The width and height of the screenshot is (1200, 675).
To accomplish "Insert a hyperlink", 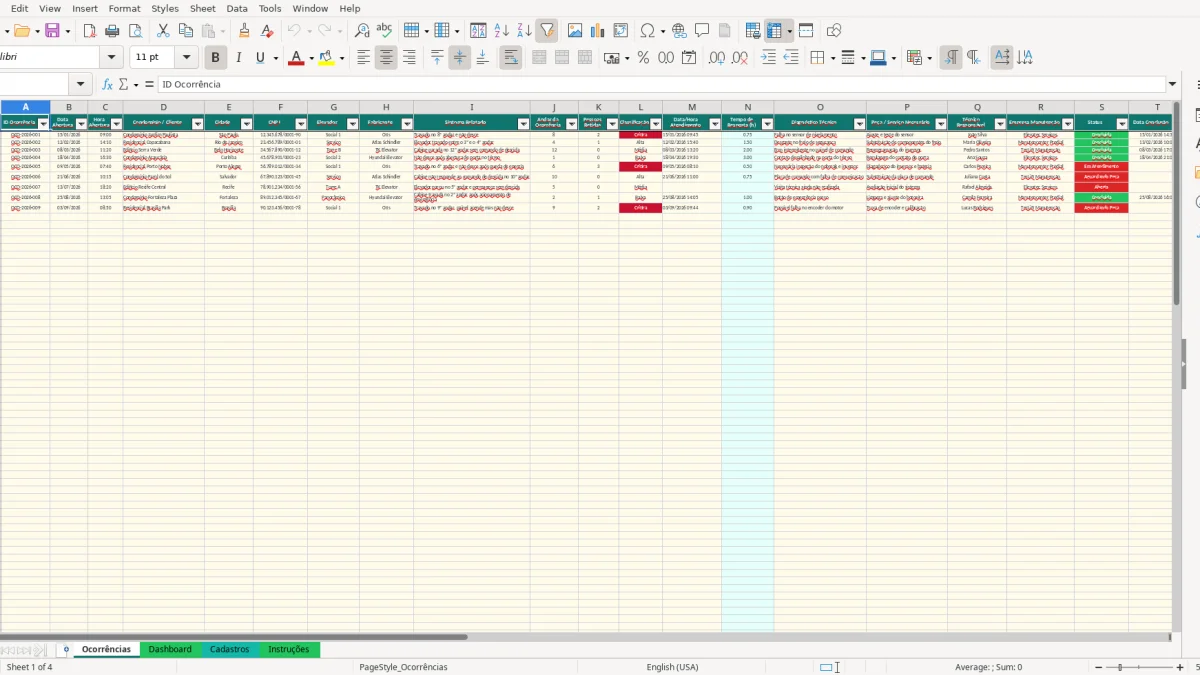I will [680, 31].
